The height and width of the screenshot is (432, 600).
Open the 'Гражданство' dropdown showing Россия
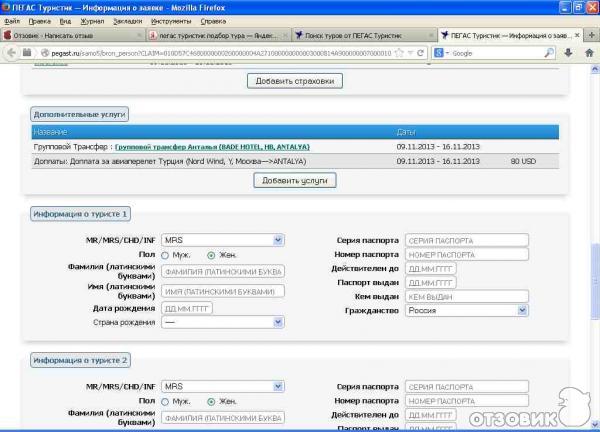point(466,311)
